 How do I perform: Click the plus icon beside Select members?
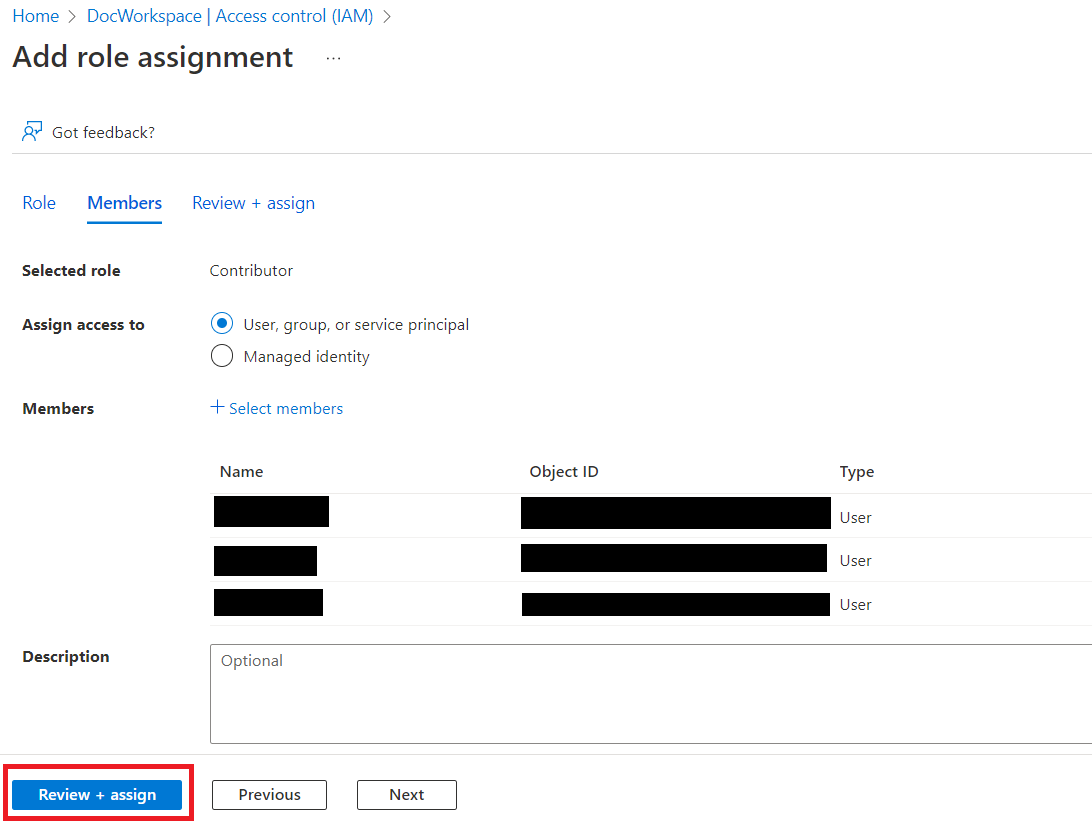point(216,407)
